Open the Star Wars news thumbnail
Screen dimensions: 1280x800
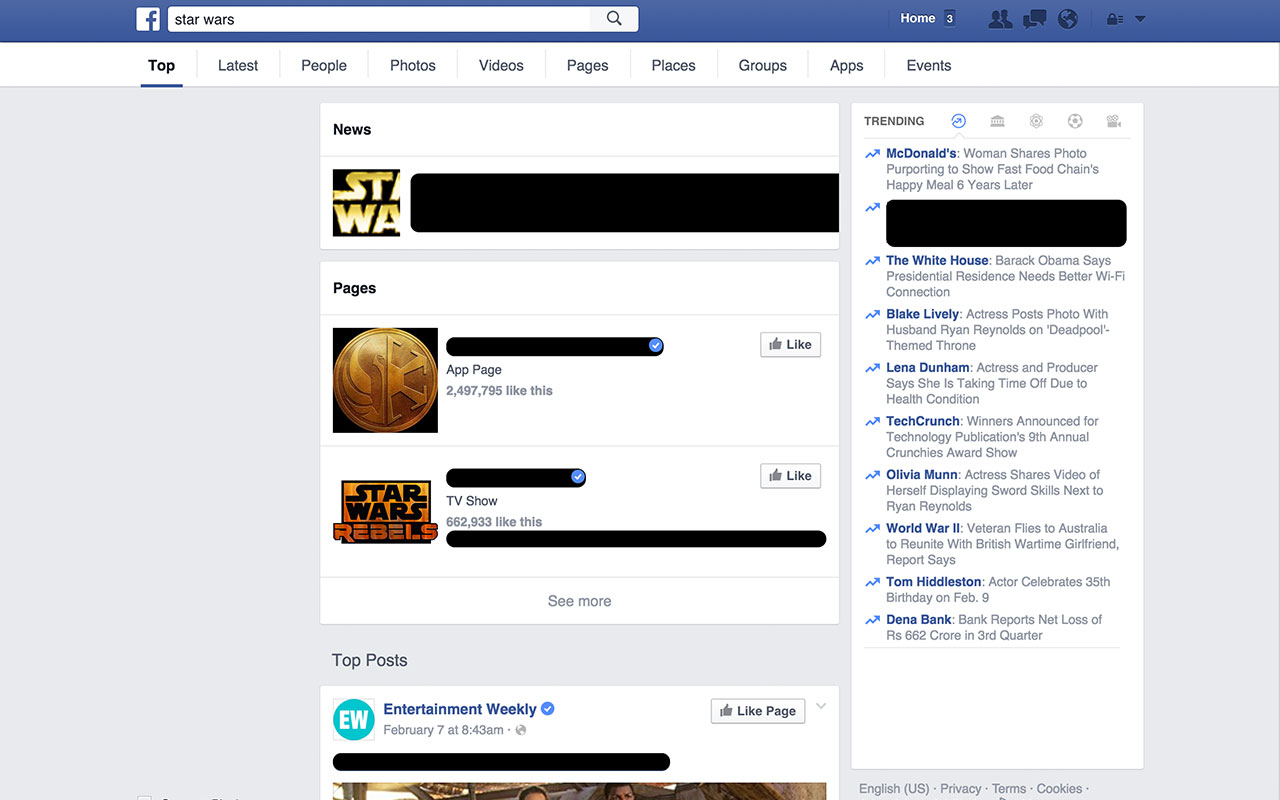(x=366, y=203)
